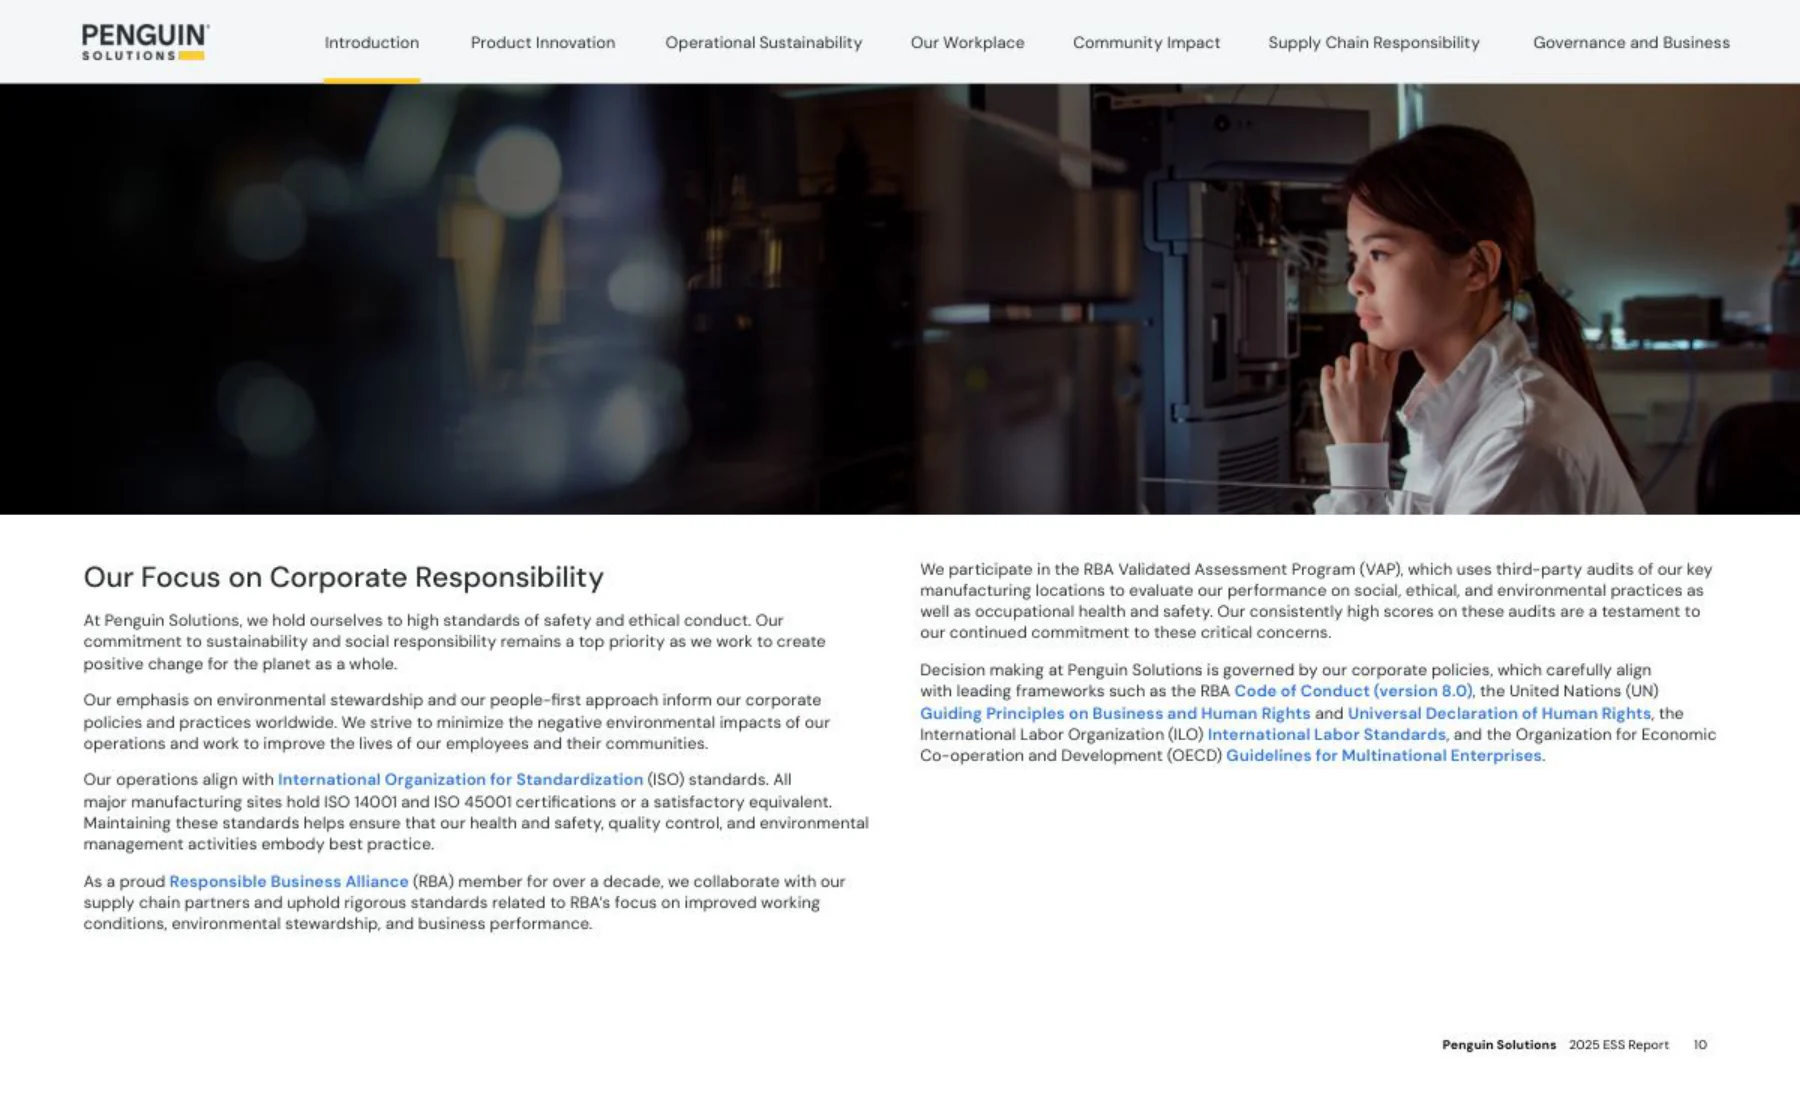The width and height of the screenshot is (1800, 1094).
Task: Click the footer text 2025 ESS Report
Action: pos(1618,1045)
